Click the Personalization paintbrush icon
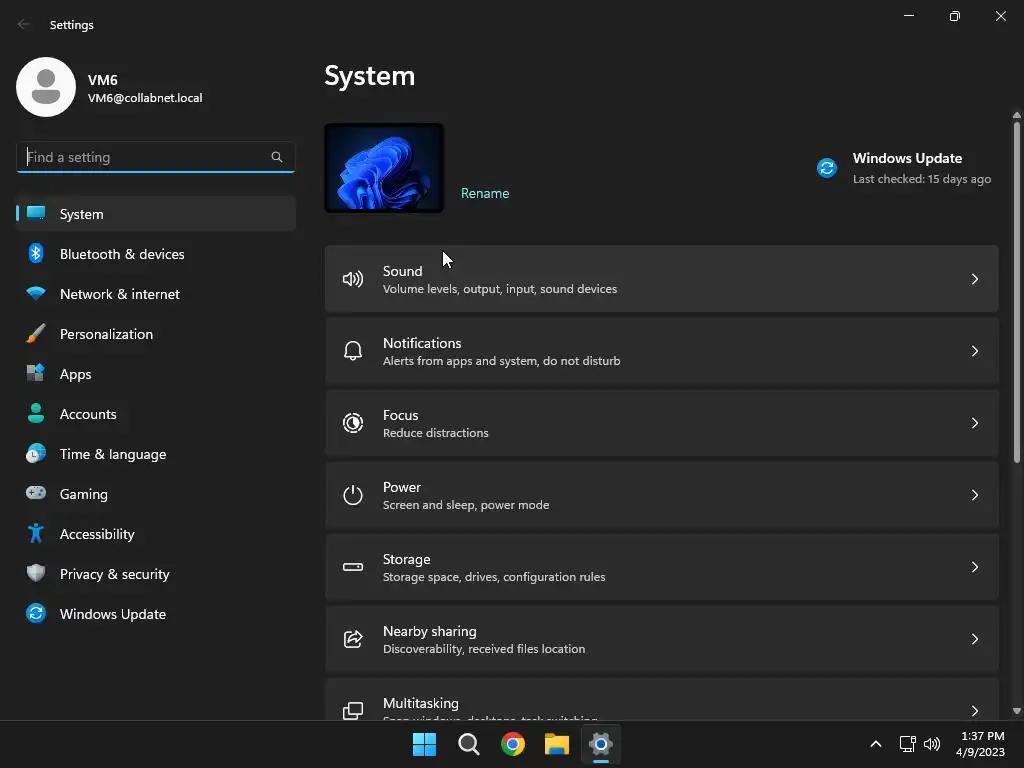Image resolution: width=1024 pixels, height=768 pixels. coord(36,333)
